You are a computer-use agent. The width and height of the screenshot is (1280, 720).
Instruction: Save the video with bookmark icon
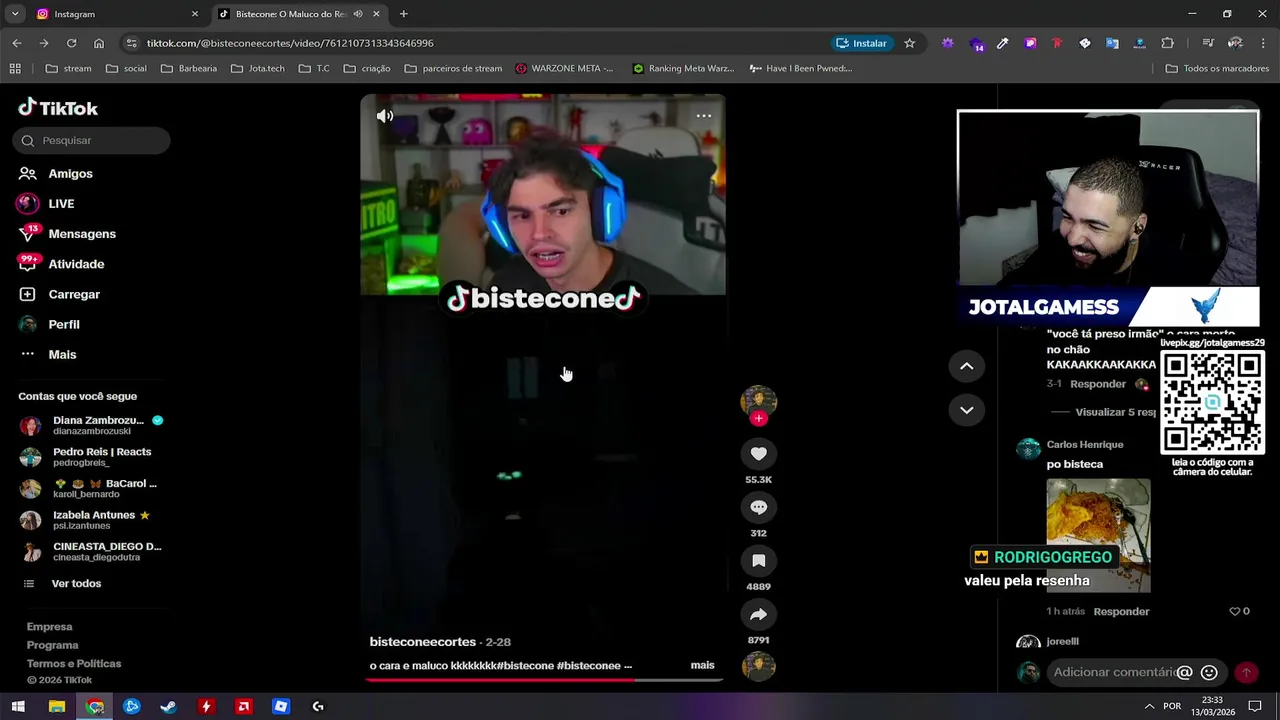coord(758,561)
